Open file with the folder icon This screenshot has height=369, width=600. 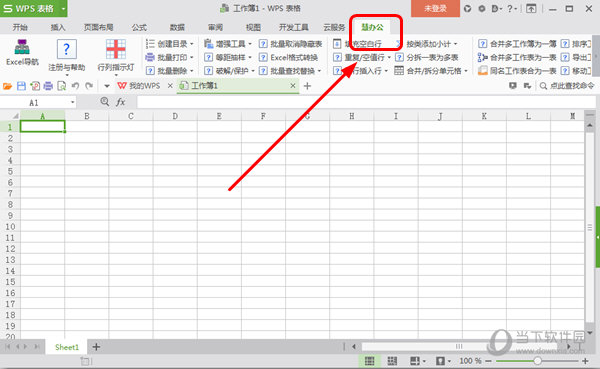(x=7, y=86)
